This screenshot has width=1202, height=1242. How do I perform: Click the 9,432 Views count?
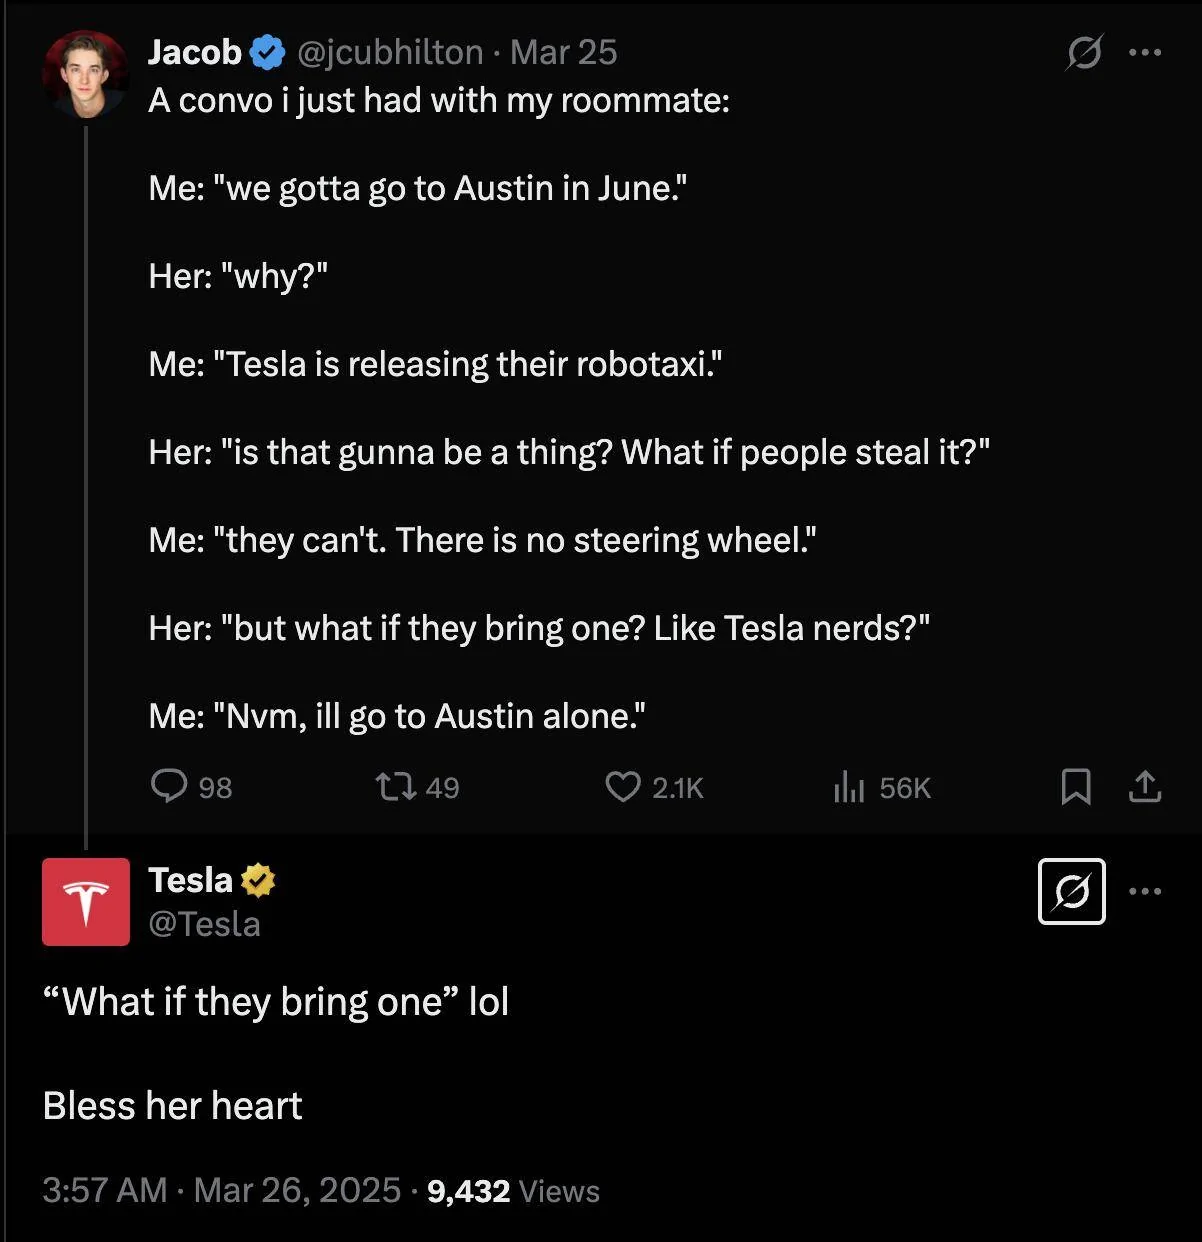(513, 1191)
